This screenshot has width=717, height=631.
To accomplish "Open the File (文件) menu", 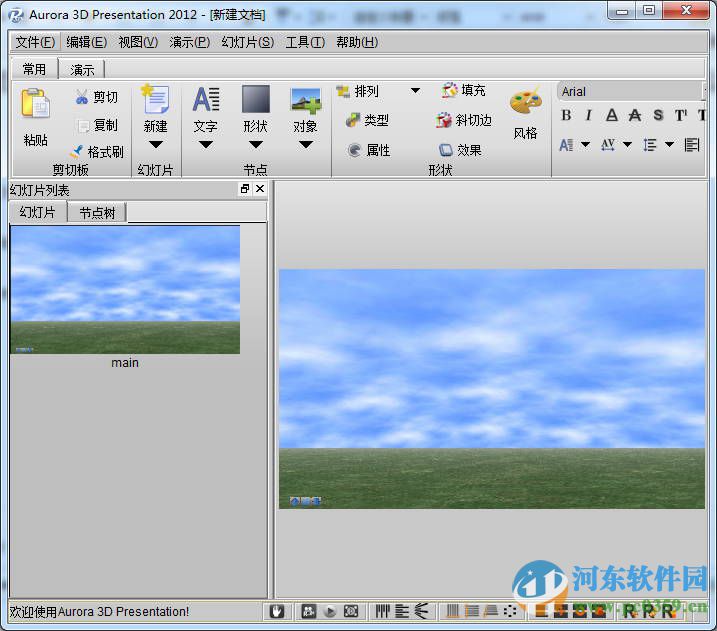I will (x=35, y=43).
